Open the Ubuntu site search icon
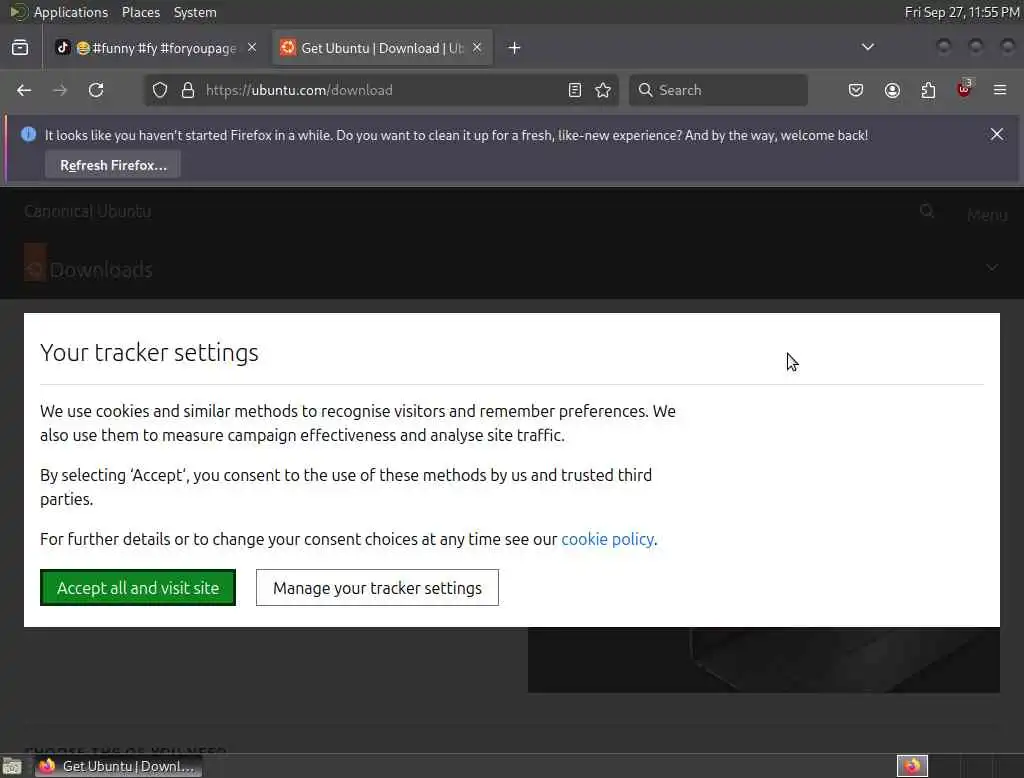The image size is (1024, 778). (x=927, y=211)
